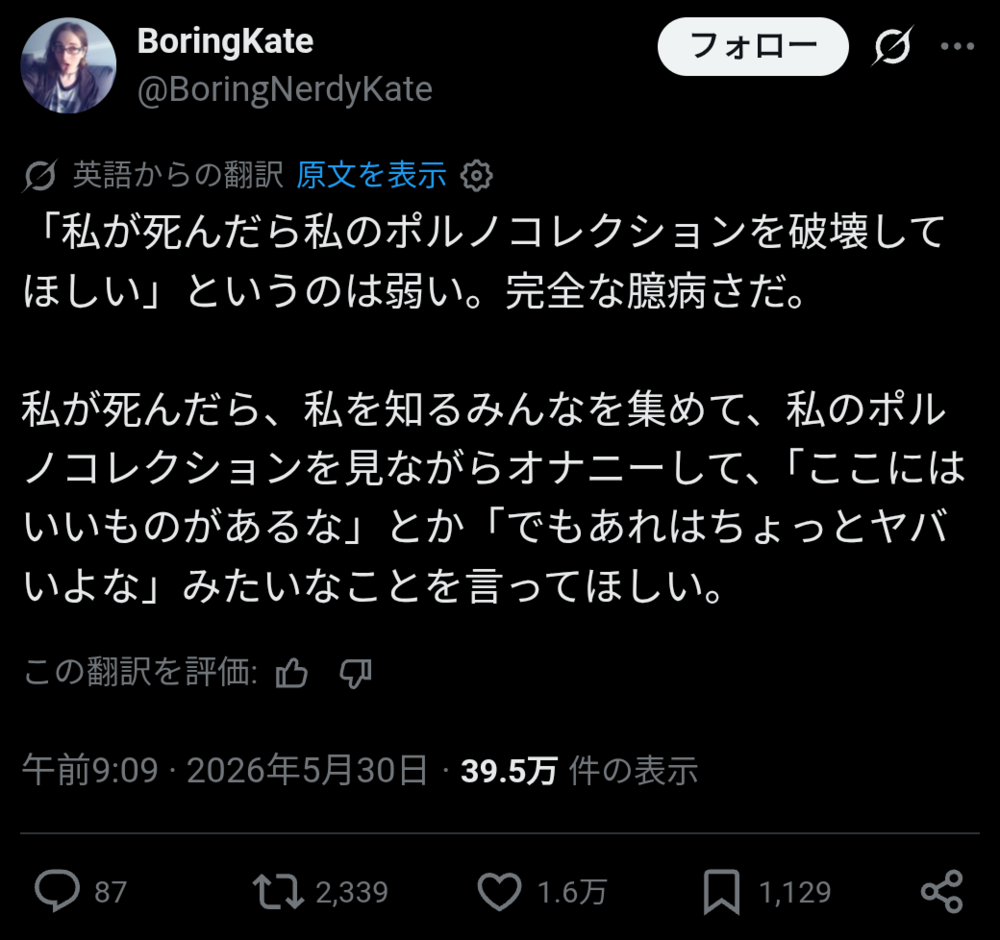
Task: Click the BoringKate display name
Action: (x=225, y=41)
